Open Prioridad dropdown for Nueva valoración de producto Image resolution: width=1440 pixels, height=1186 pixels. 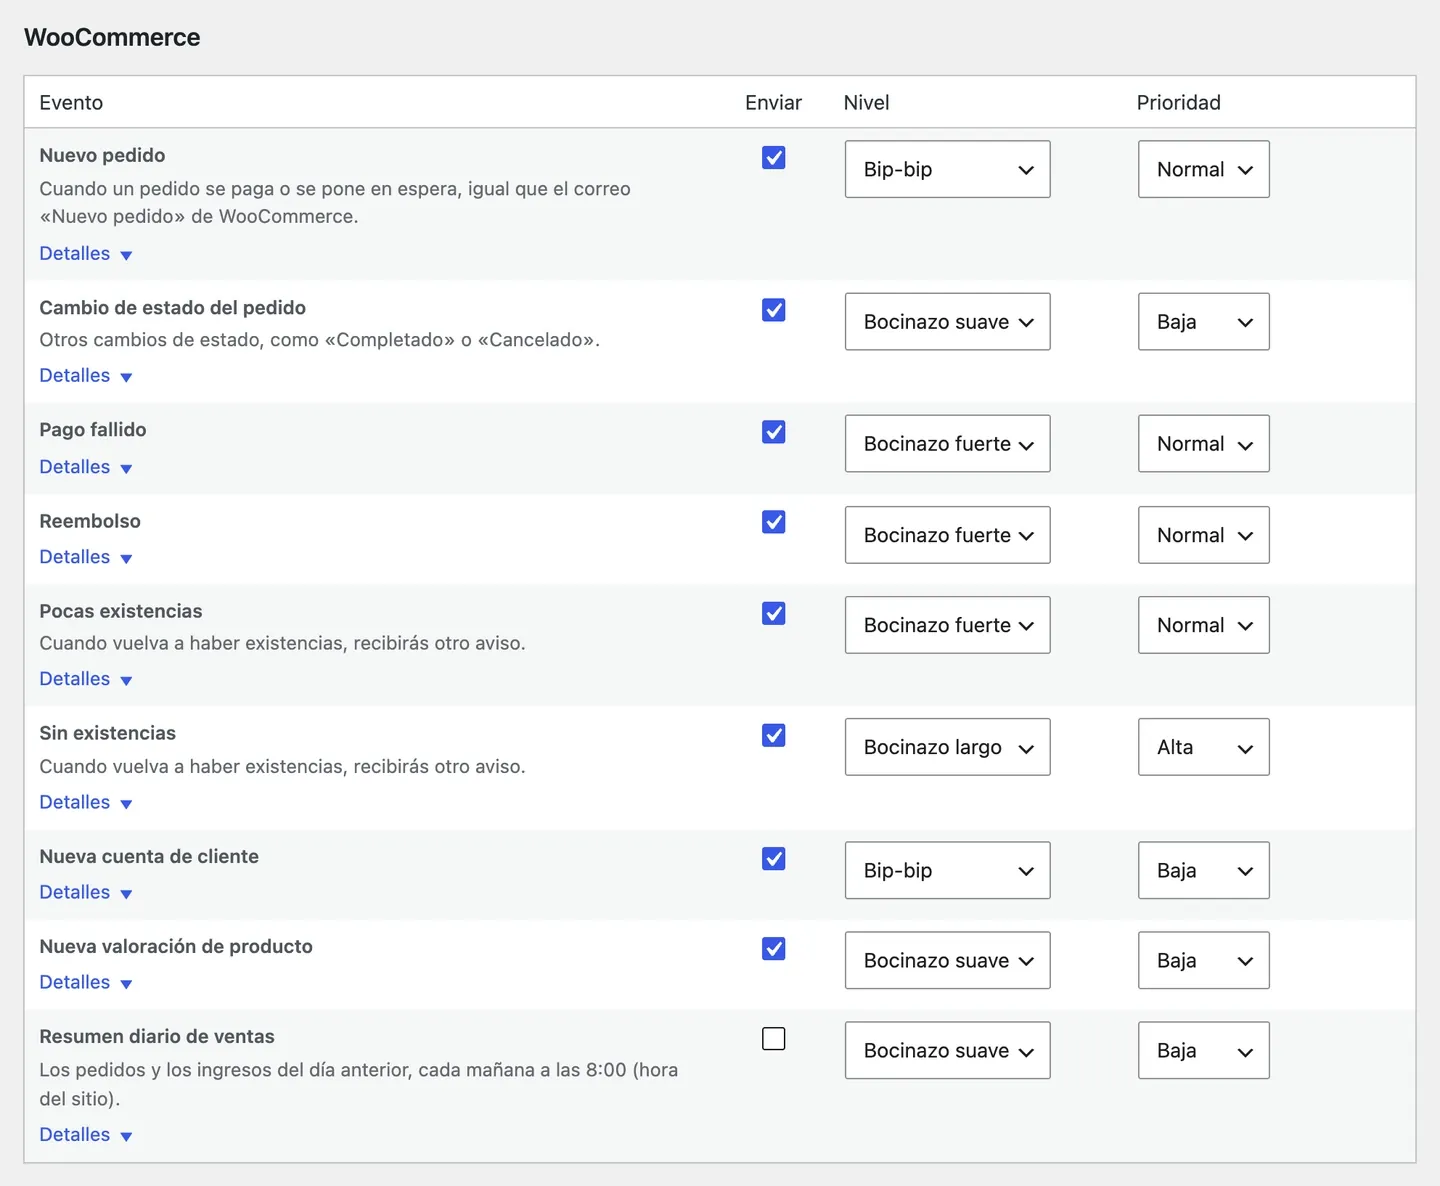(1203, 960)
